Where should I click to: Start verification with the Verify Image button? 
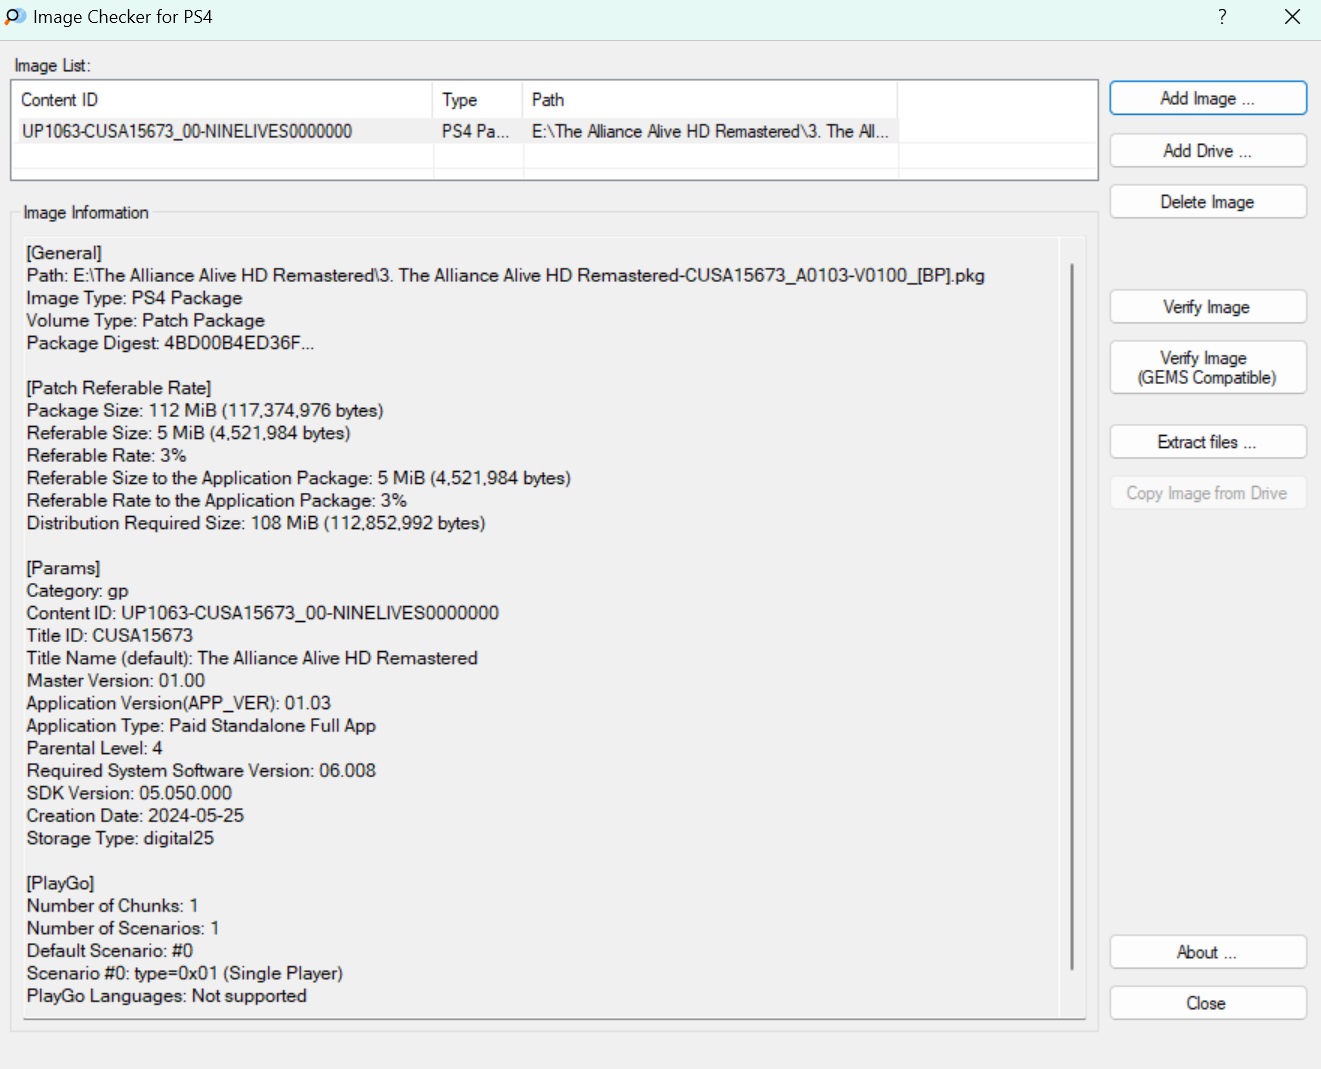pos(1207,307)
